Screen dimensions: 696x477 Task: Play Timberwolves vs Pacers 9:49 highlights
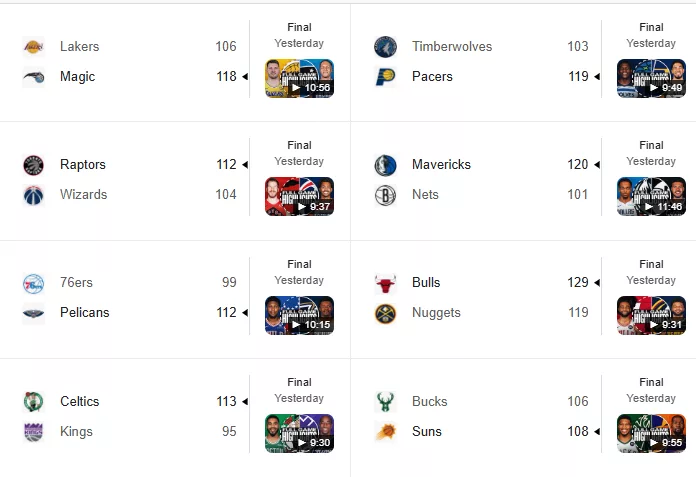point(651,79)
